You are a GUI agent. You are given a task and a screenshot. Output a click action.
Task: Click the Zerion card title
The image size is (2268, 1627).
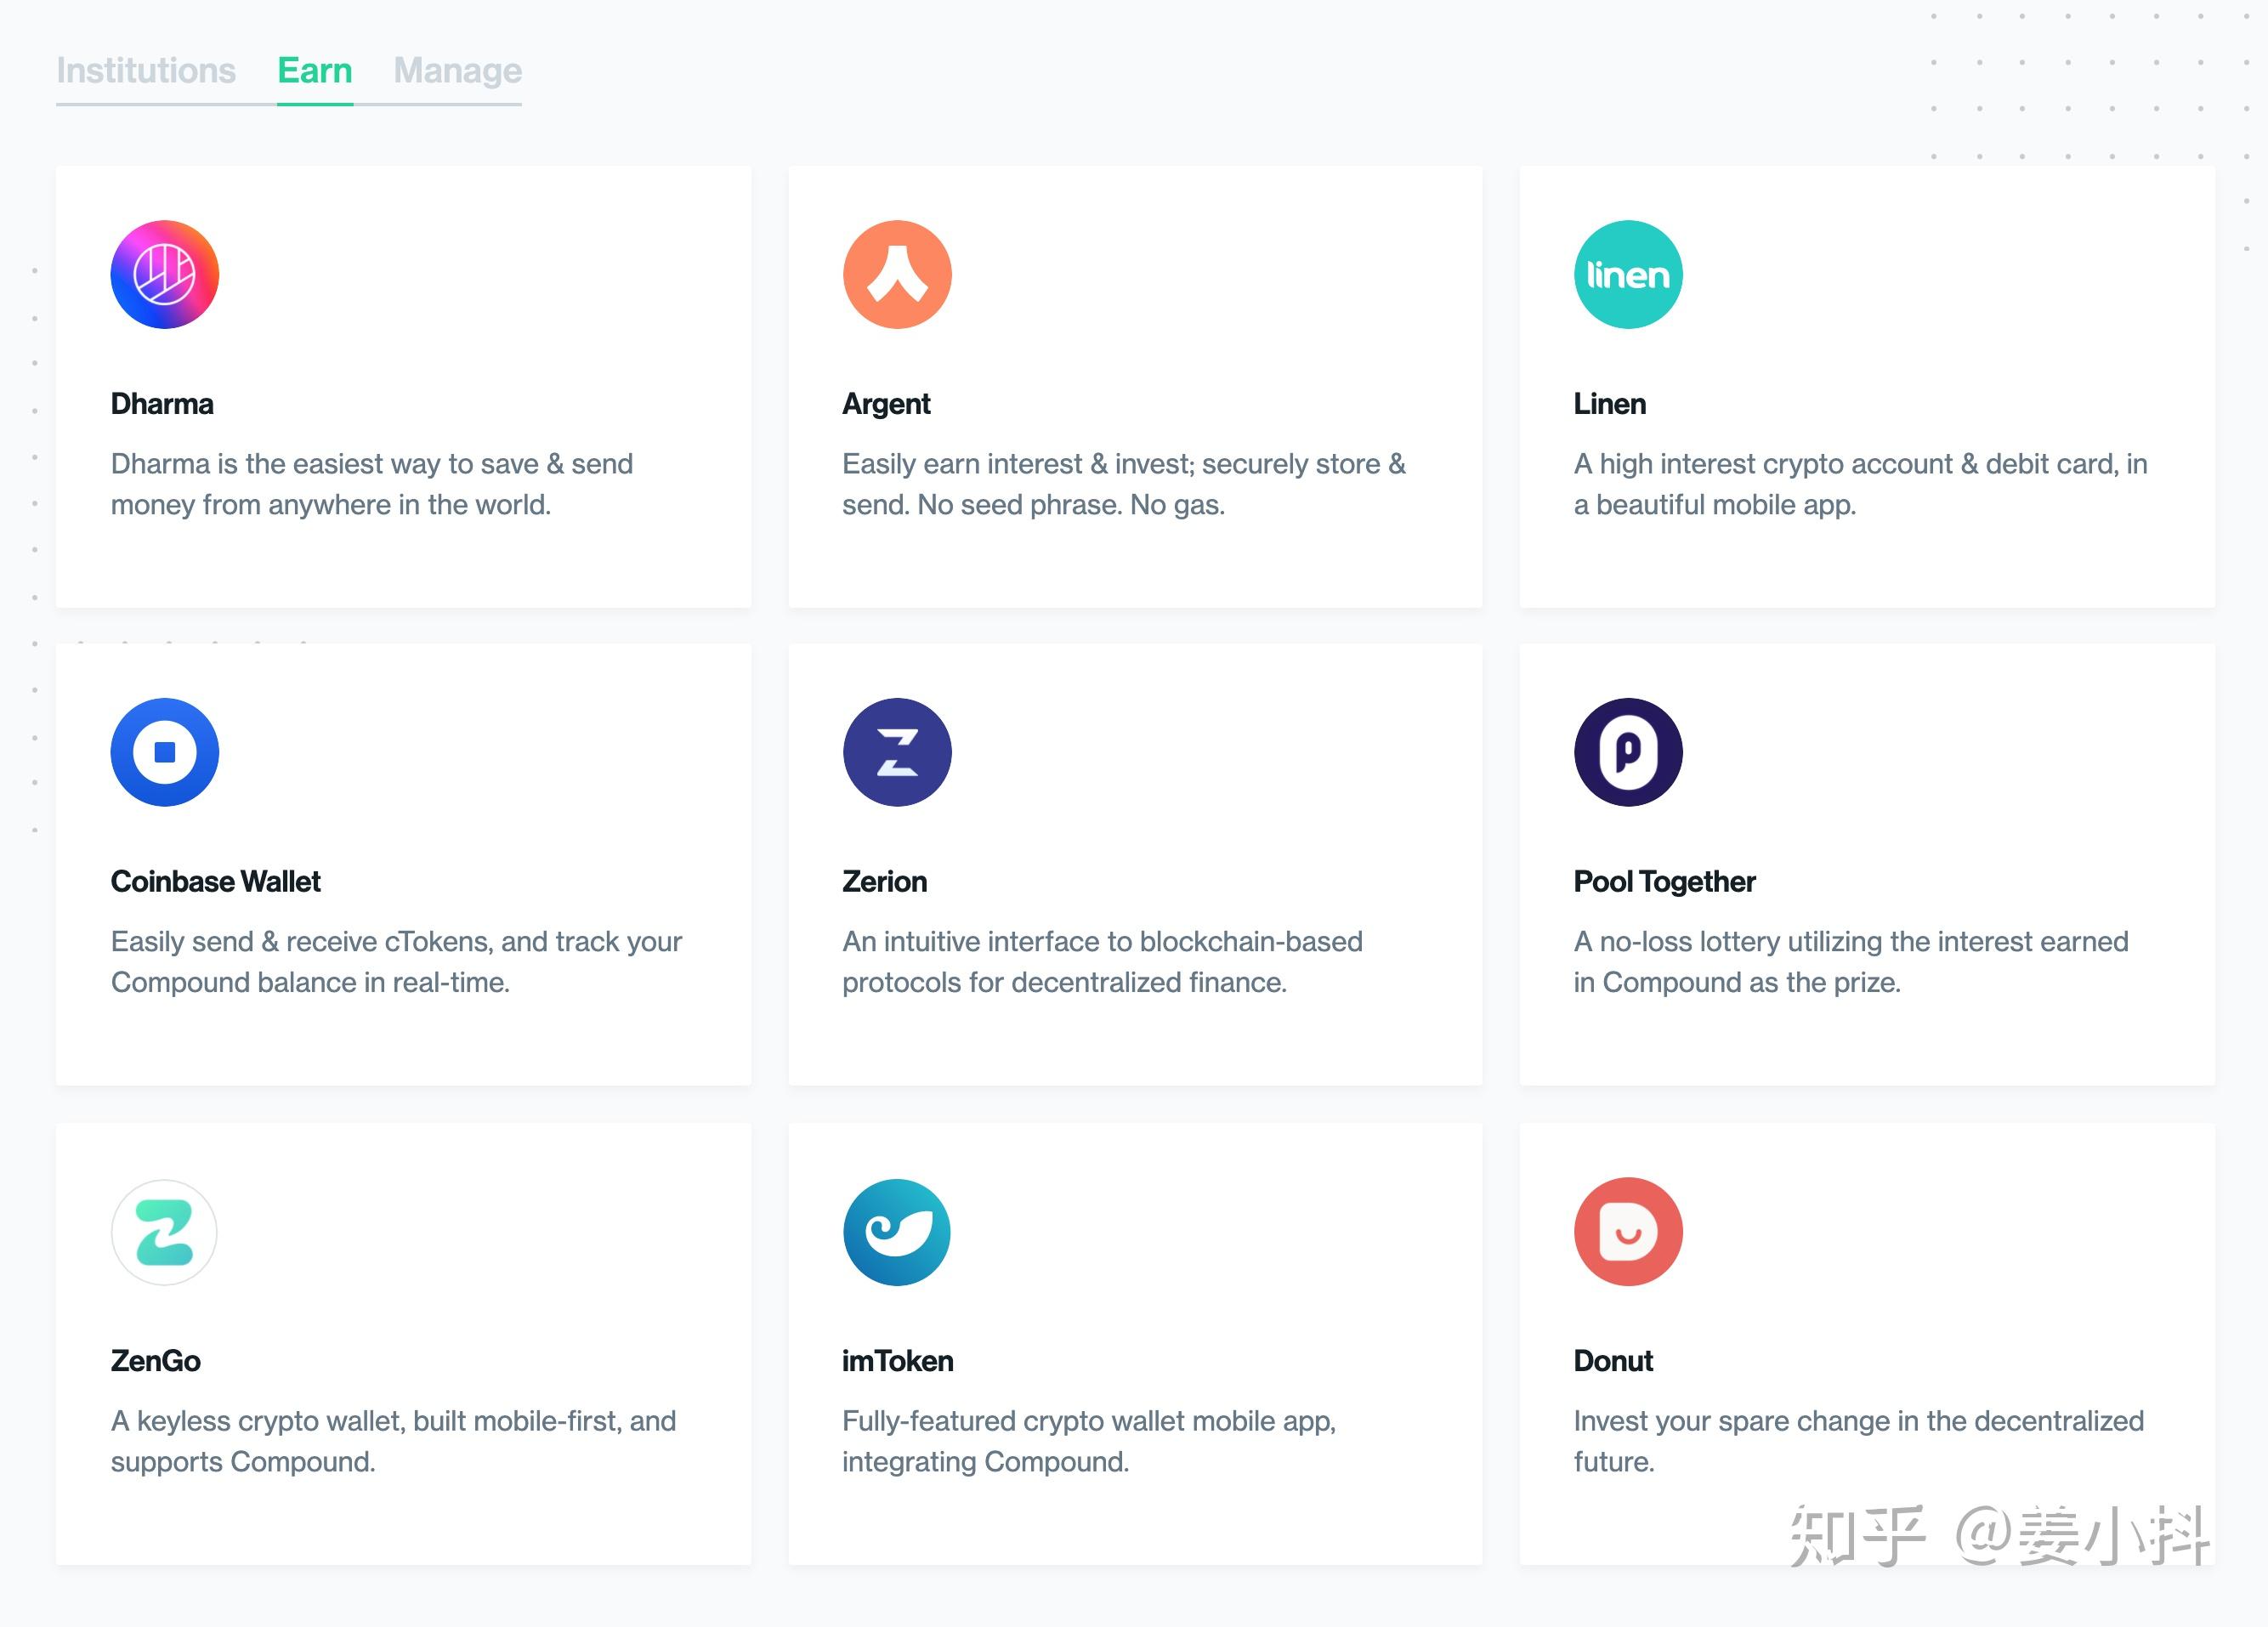(884, 882)
